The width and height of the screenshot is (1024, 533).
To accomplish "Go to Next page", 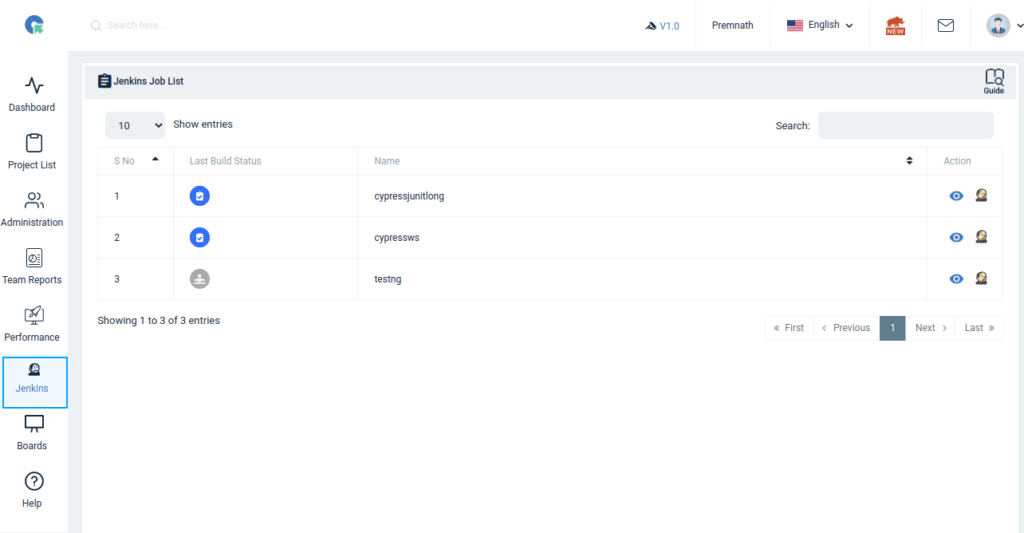I will 931,328.
